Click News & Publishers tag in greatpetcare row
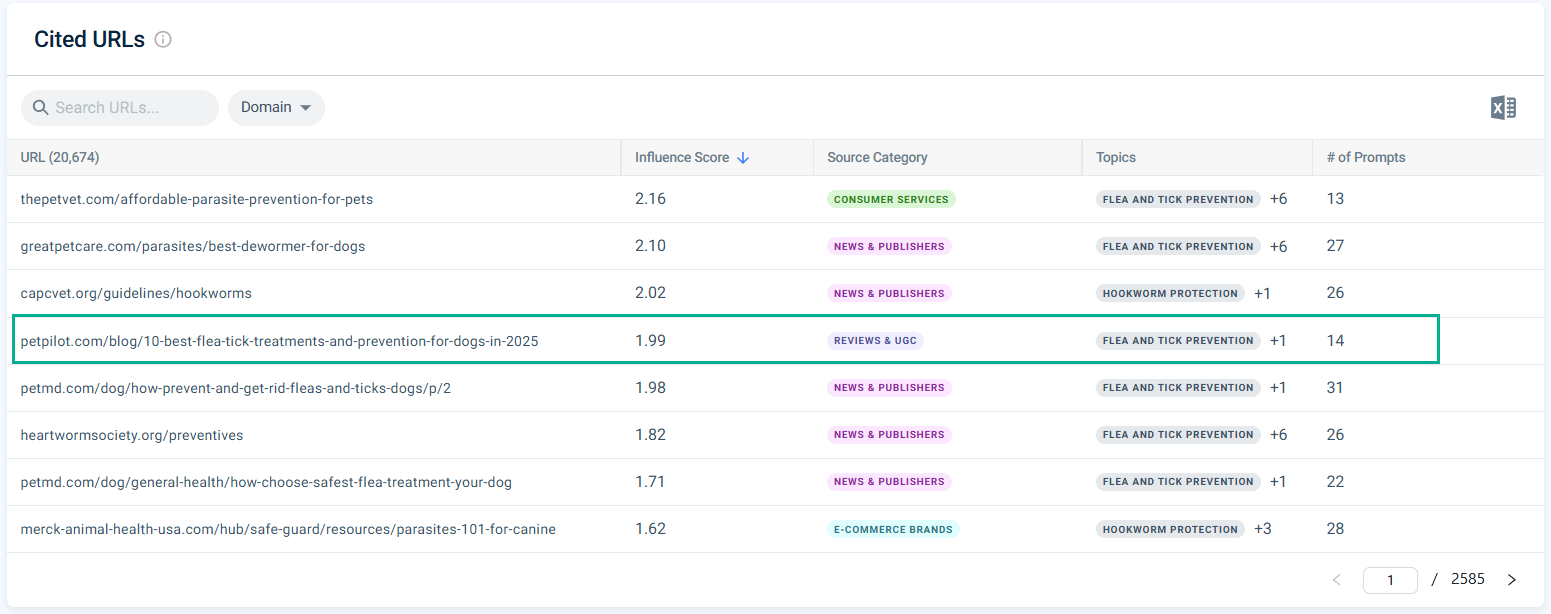 coord(889,246)
